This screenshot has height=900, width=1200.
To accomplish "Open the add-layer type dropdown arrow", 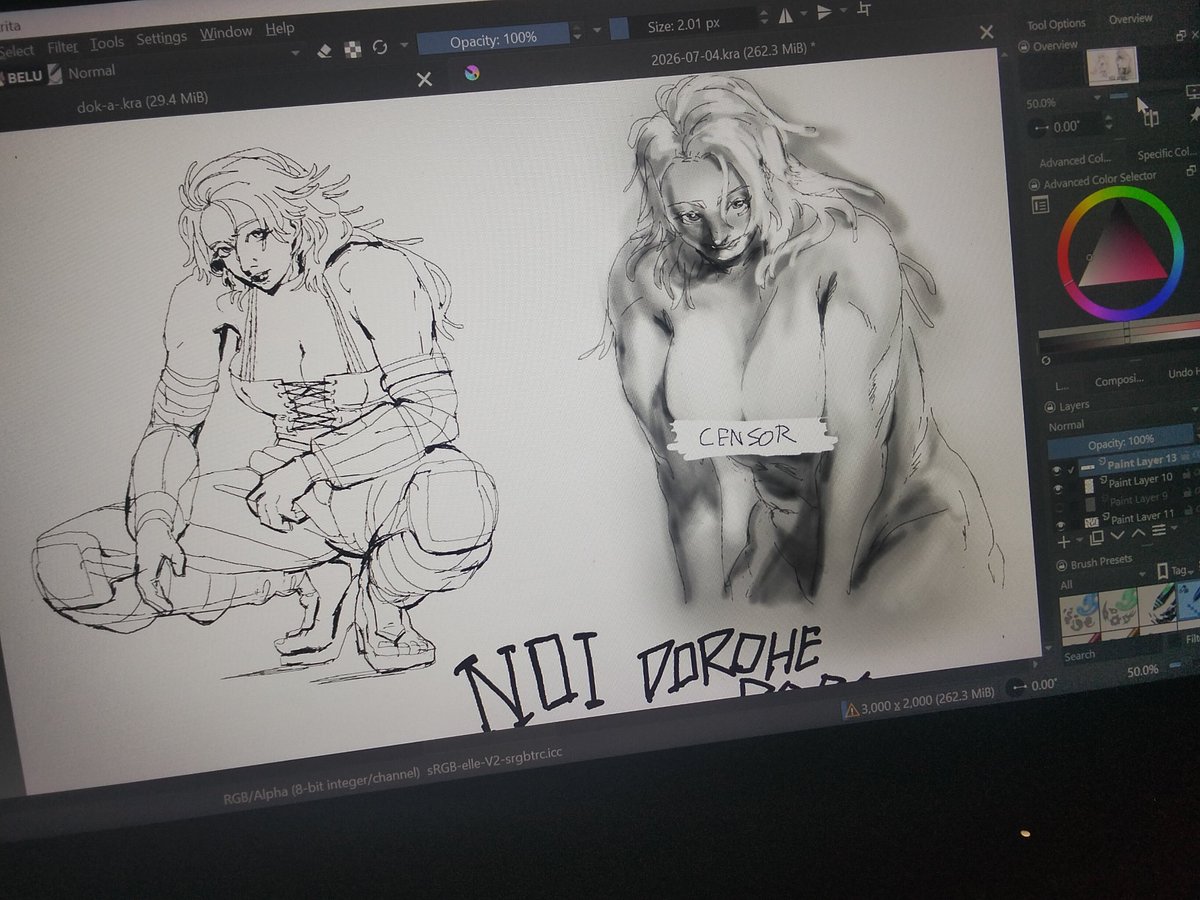I will [1079, 540].
